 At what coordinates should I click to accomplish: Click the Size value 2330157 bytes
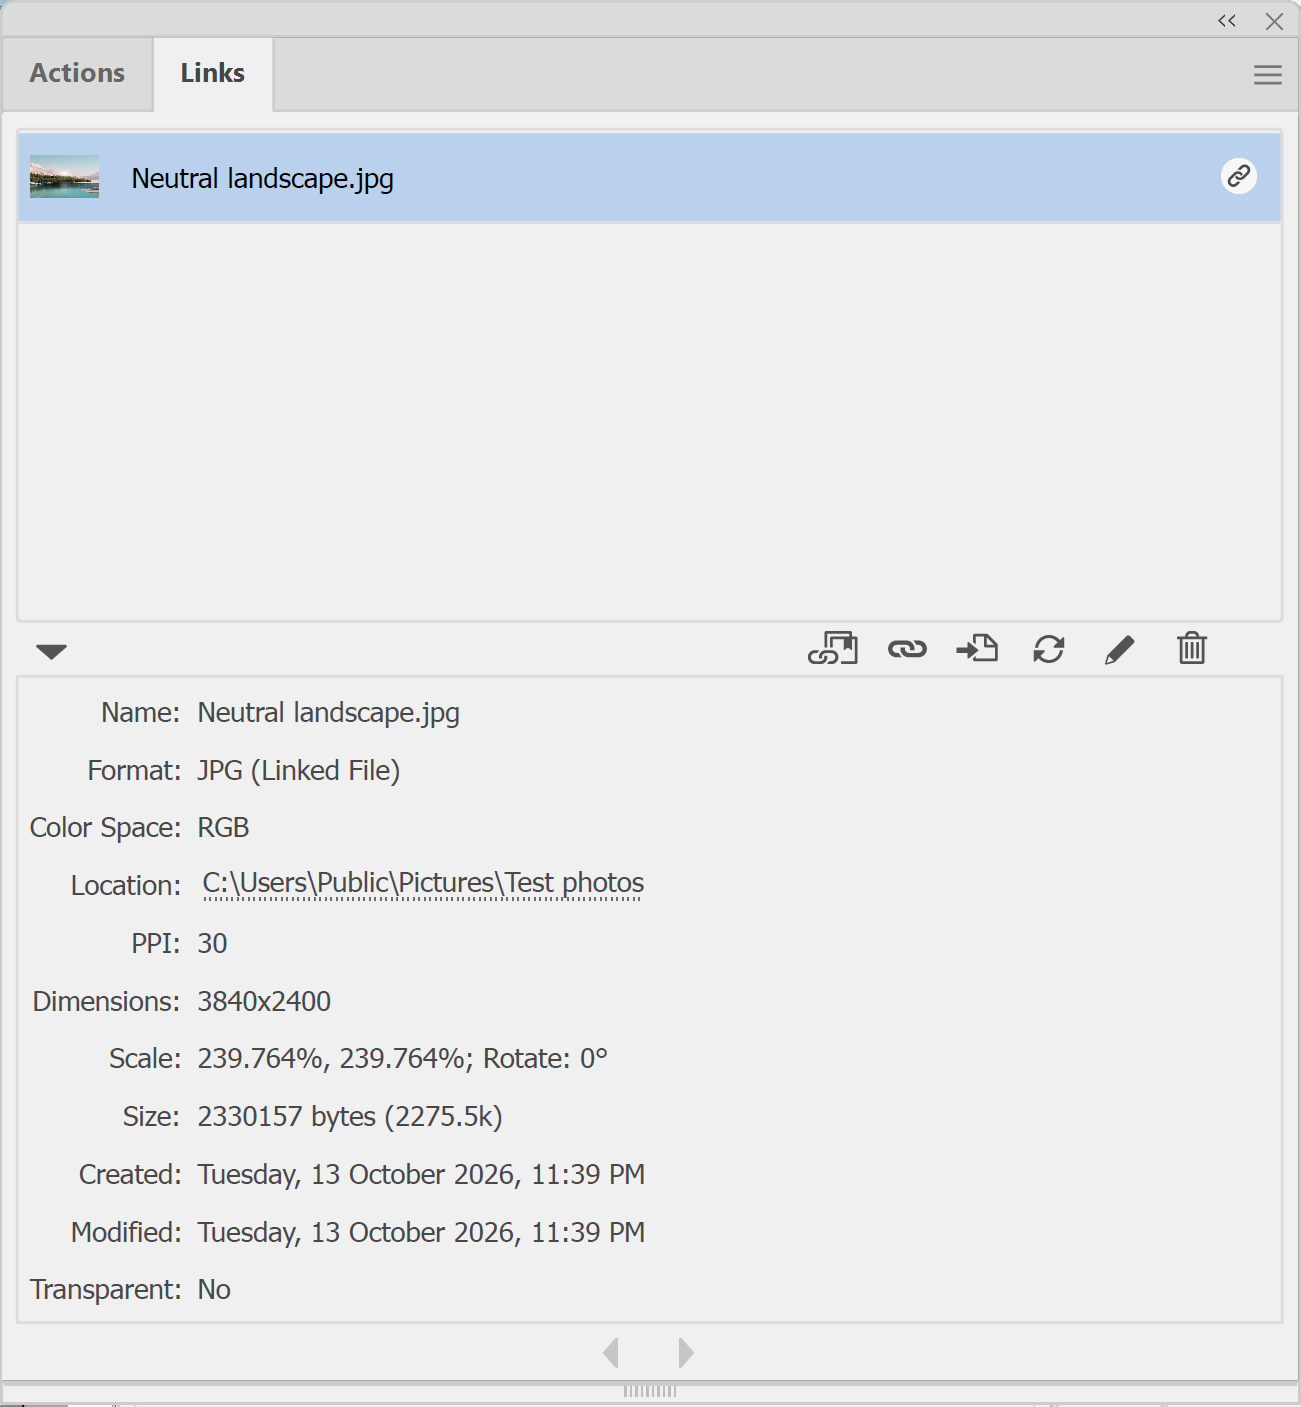(x=350, y=1117)
